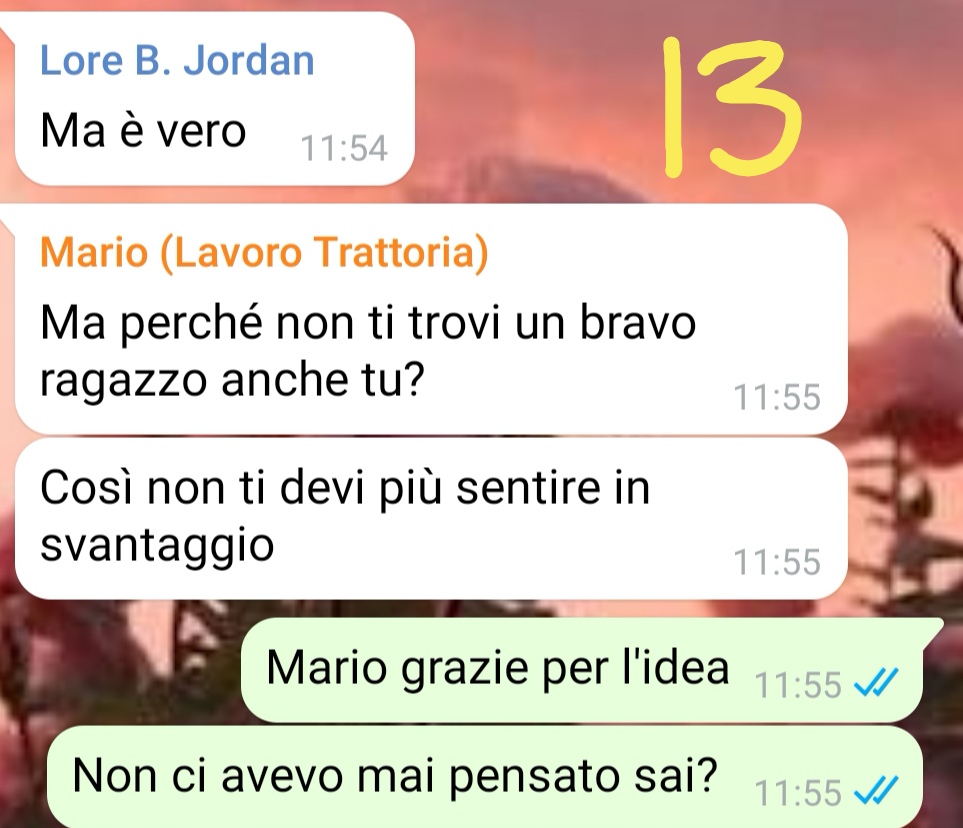Click the 11:54 timestamp on Lore's message

click(344, 148)
